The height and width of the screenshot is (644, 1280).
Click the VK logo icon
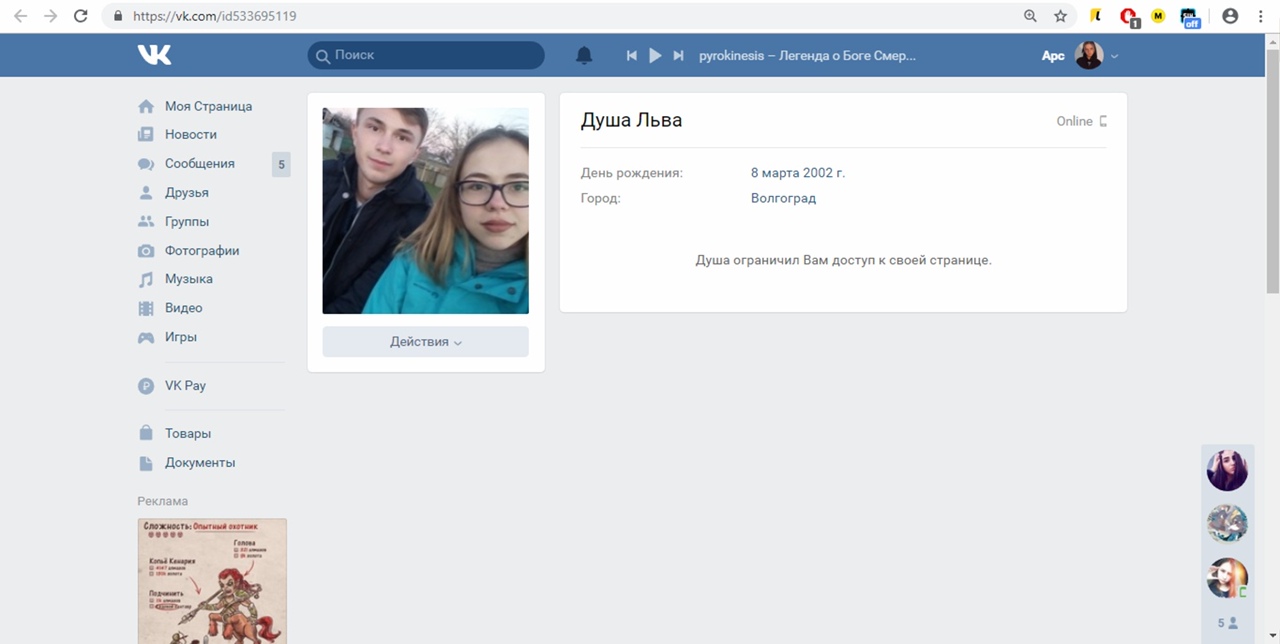click(155, 55)
